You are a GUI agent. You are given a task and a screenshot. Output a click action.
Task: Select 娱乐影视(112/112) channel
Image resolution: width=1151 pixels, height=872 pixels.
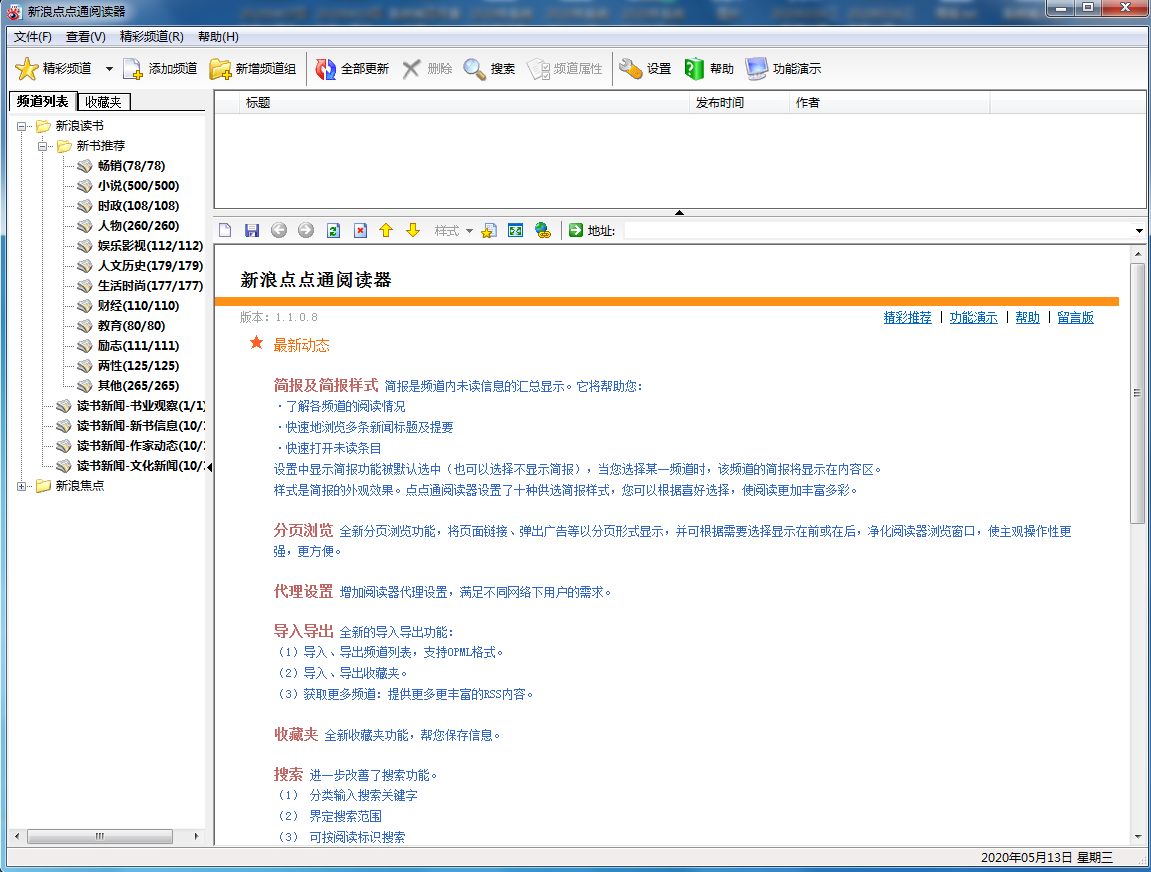(150, 246)
